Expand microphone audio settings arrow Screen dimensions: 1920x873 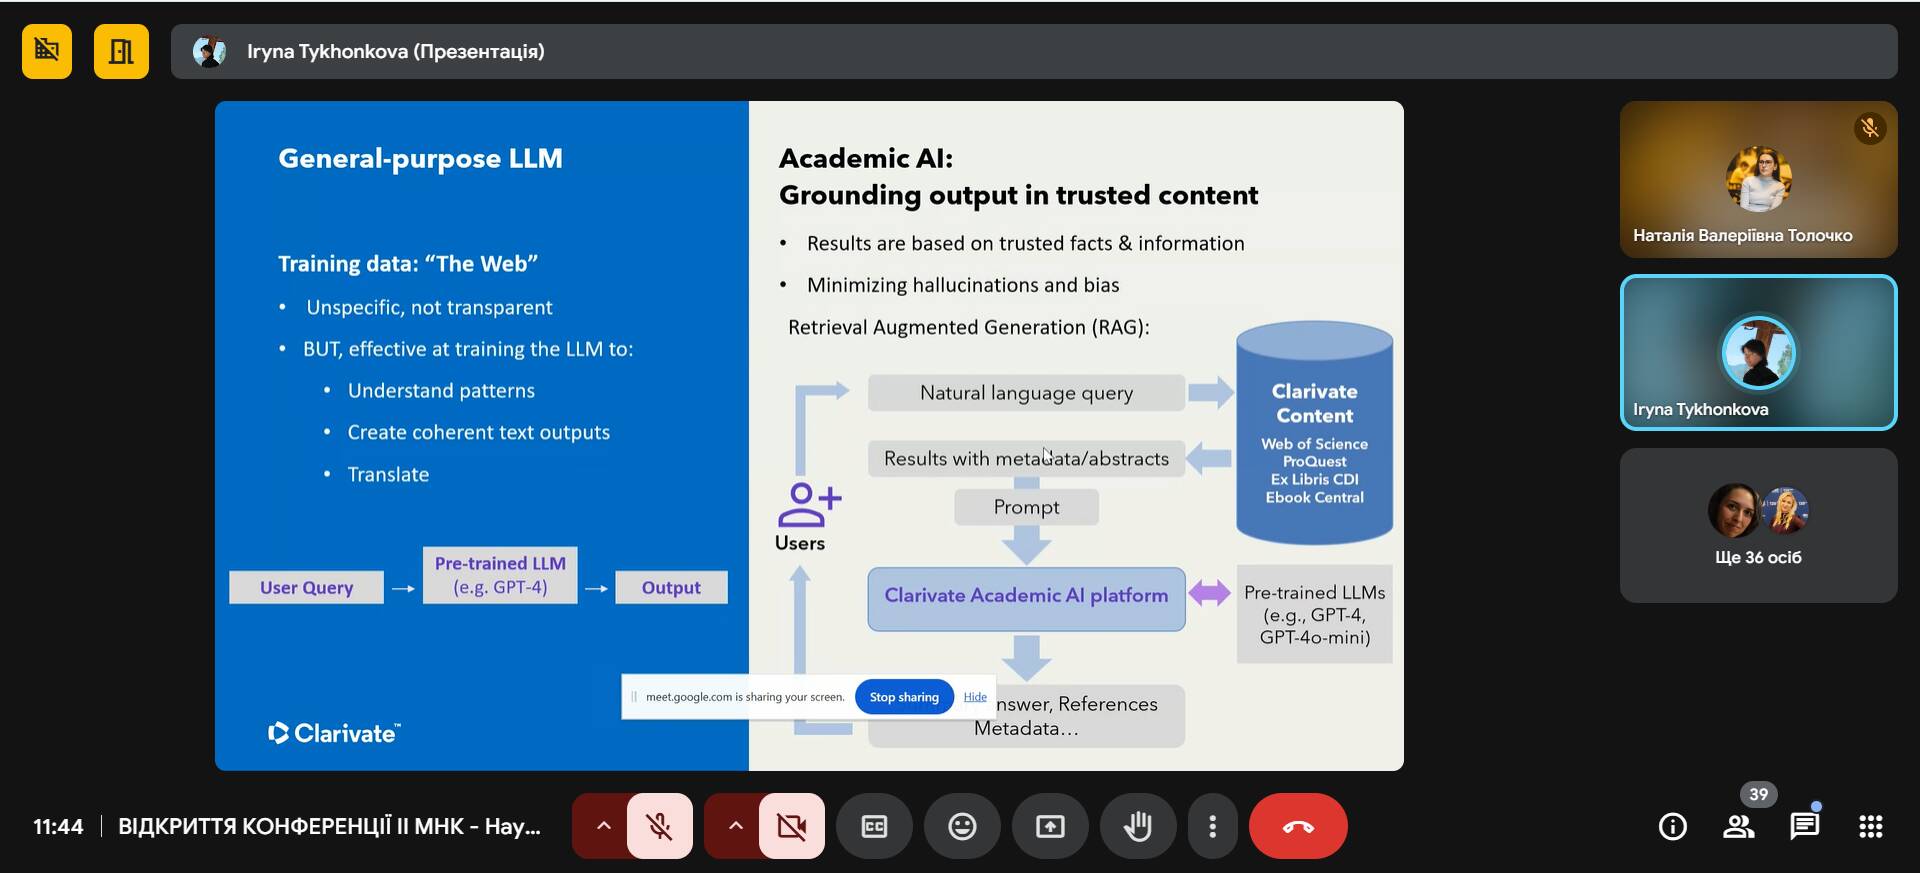[603, 826]
